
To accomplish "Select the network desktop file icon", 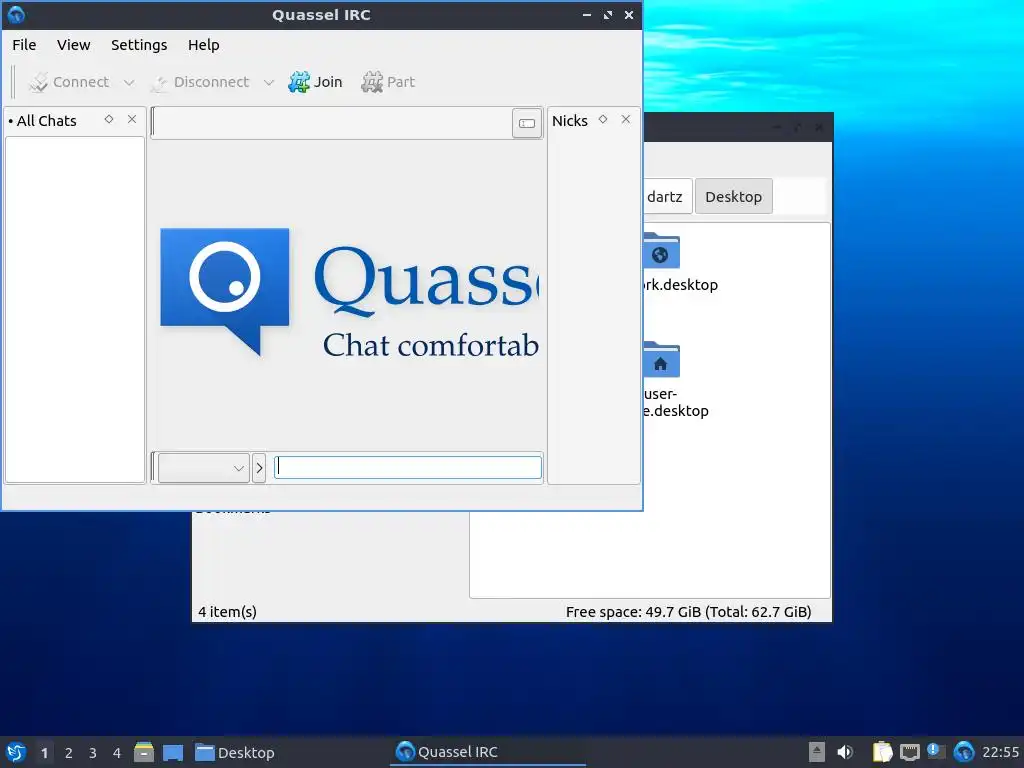I will 661,251.
